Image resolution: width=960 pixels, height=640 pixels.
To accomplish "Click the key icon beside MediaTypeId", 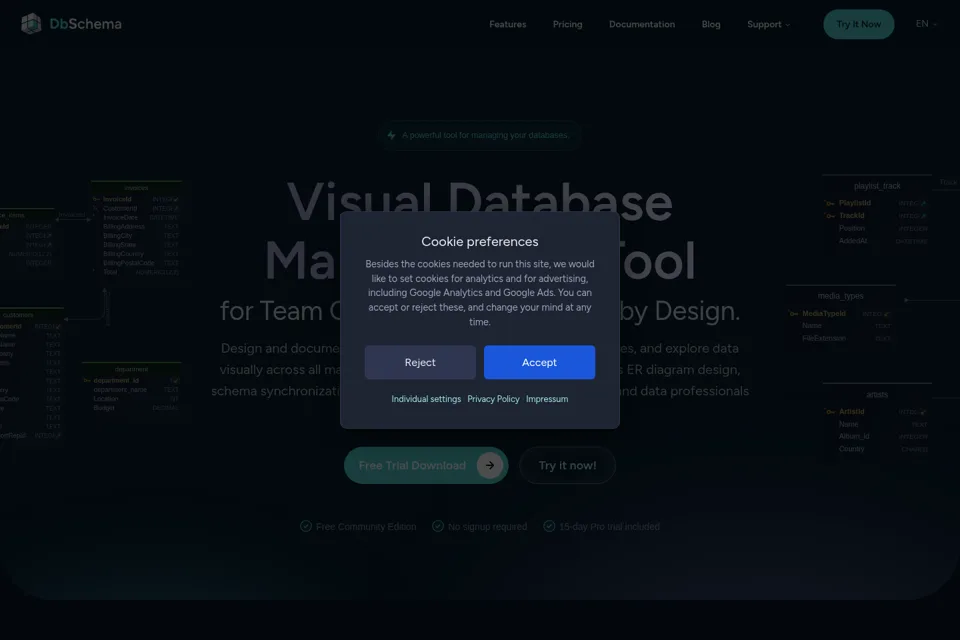I will pos(793,314).
